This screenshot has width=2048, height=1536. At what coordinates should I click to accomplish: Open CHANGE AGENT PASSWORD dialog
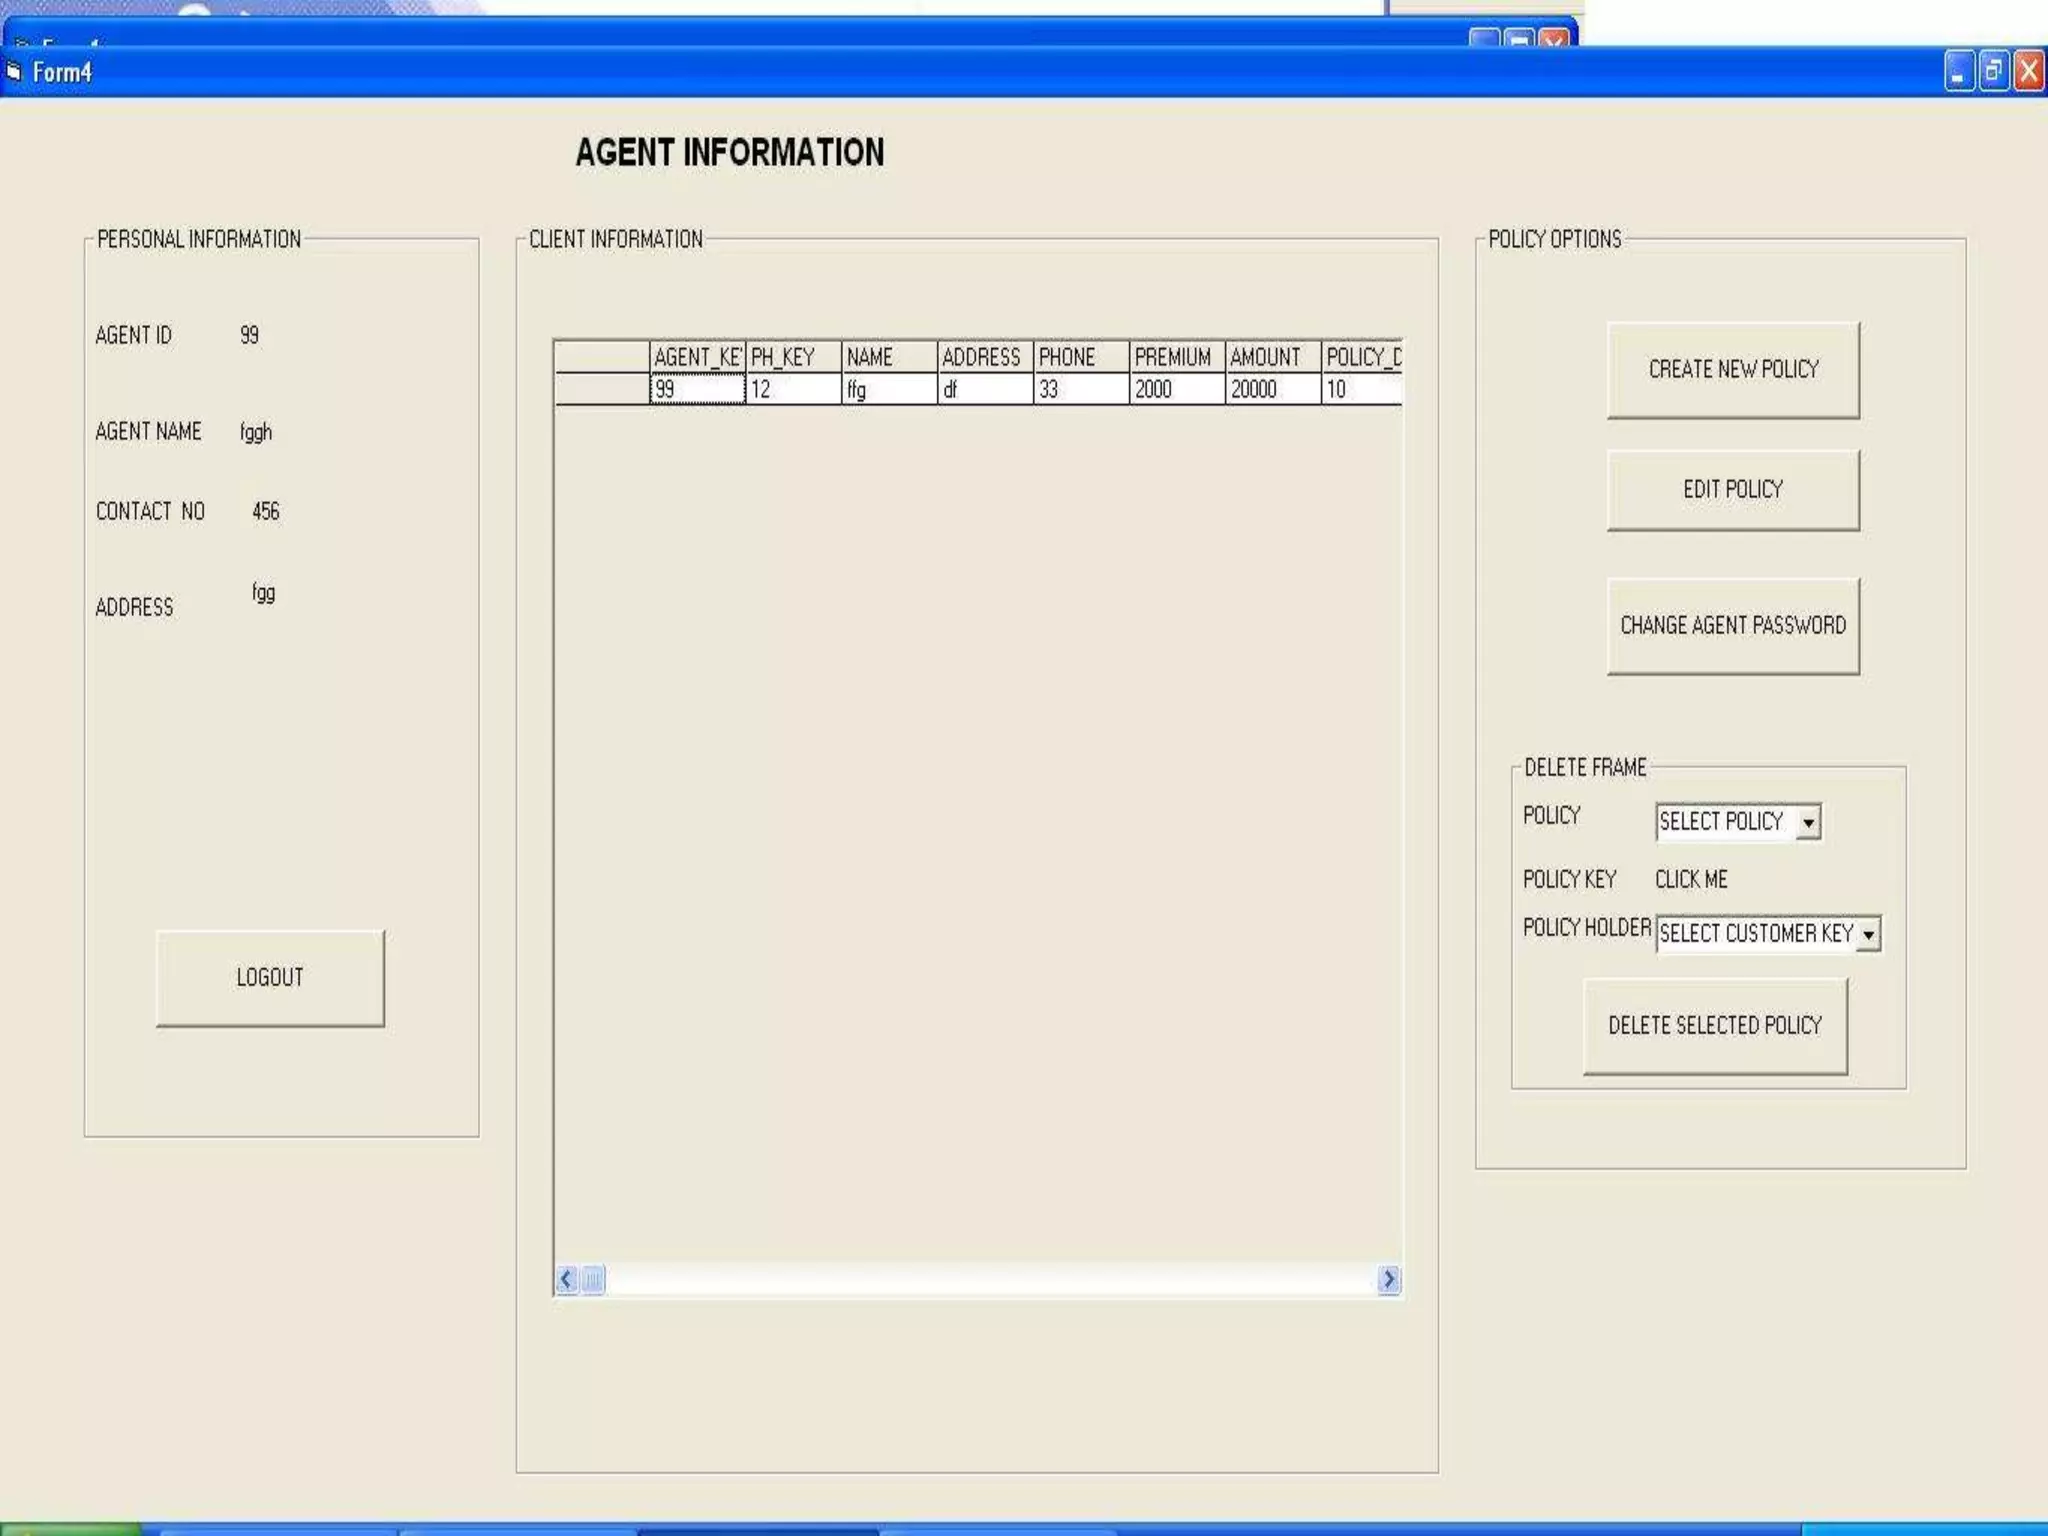[x=1732, y=625]
